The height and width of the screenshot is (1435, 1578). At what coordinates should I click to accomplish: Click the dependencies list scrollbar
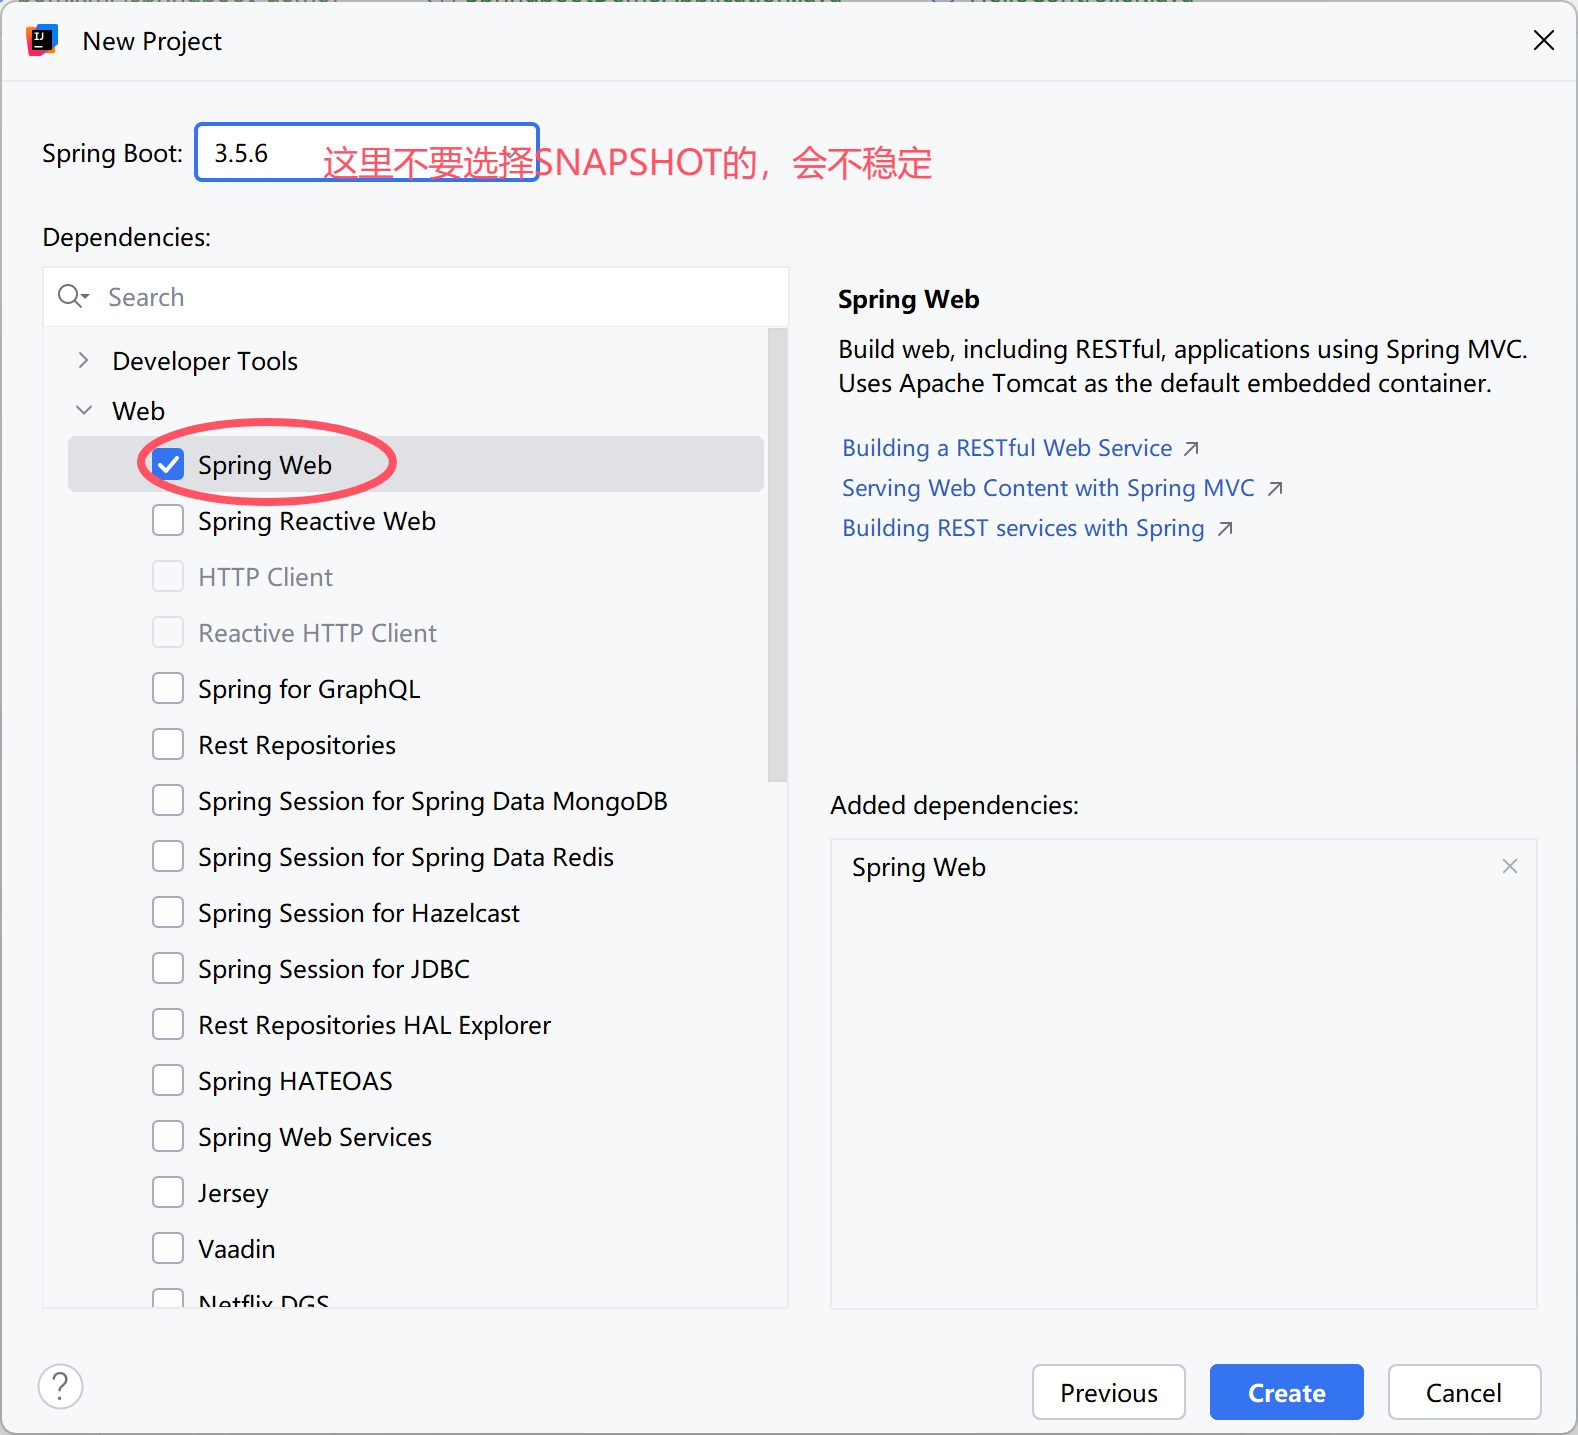pos(777,555)
